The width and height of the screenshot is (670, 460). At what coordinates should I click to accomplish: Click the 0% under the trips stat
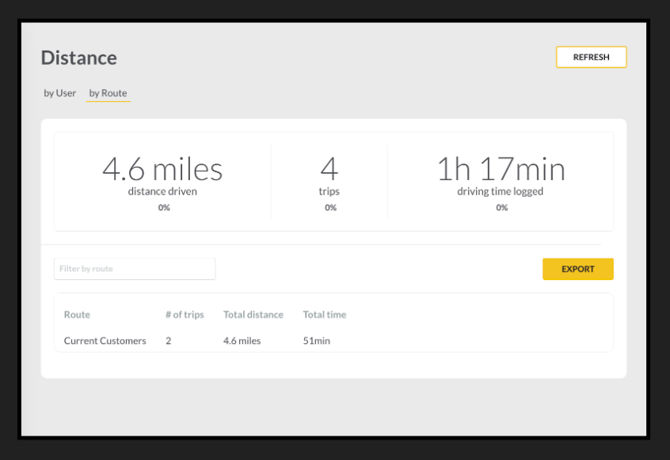[331, 208]
